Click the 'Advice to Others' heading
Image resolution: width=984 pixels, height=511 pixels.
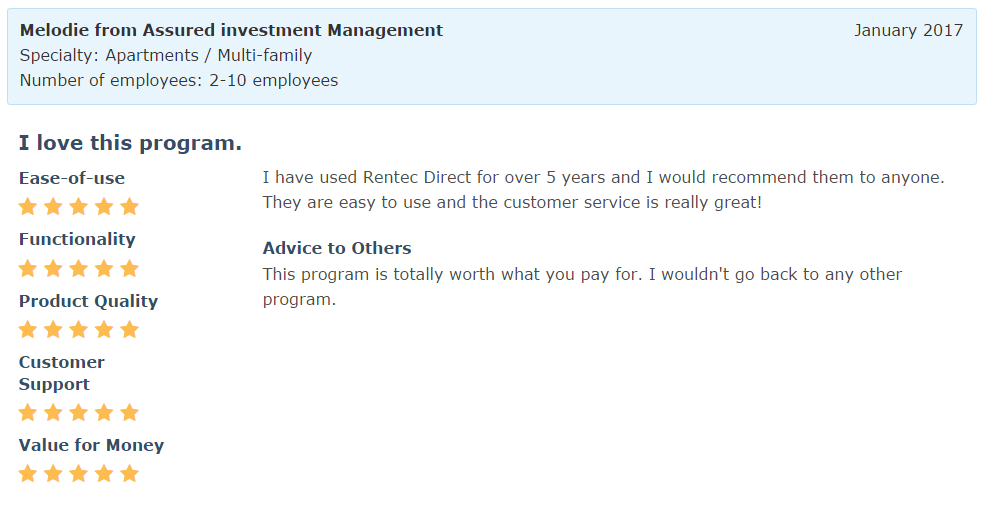337,248
